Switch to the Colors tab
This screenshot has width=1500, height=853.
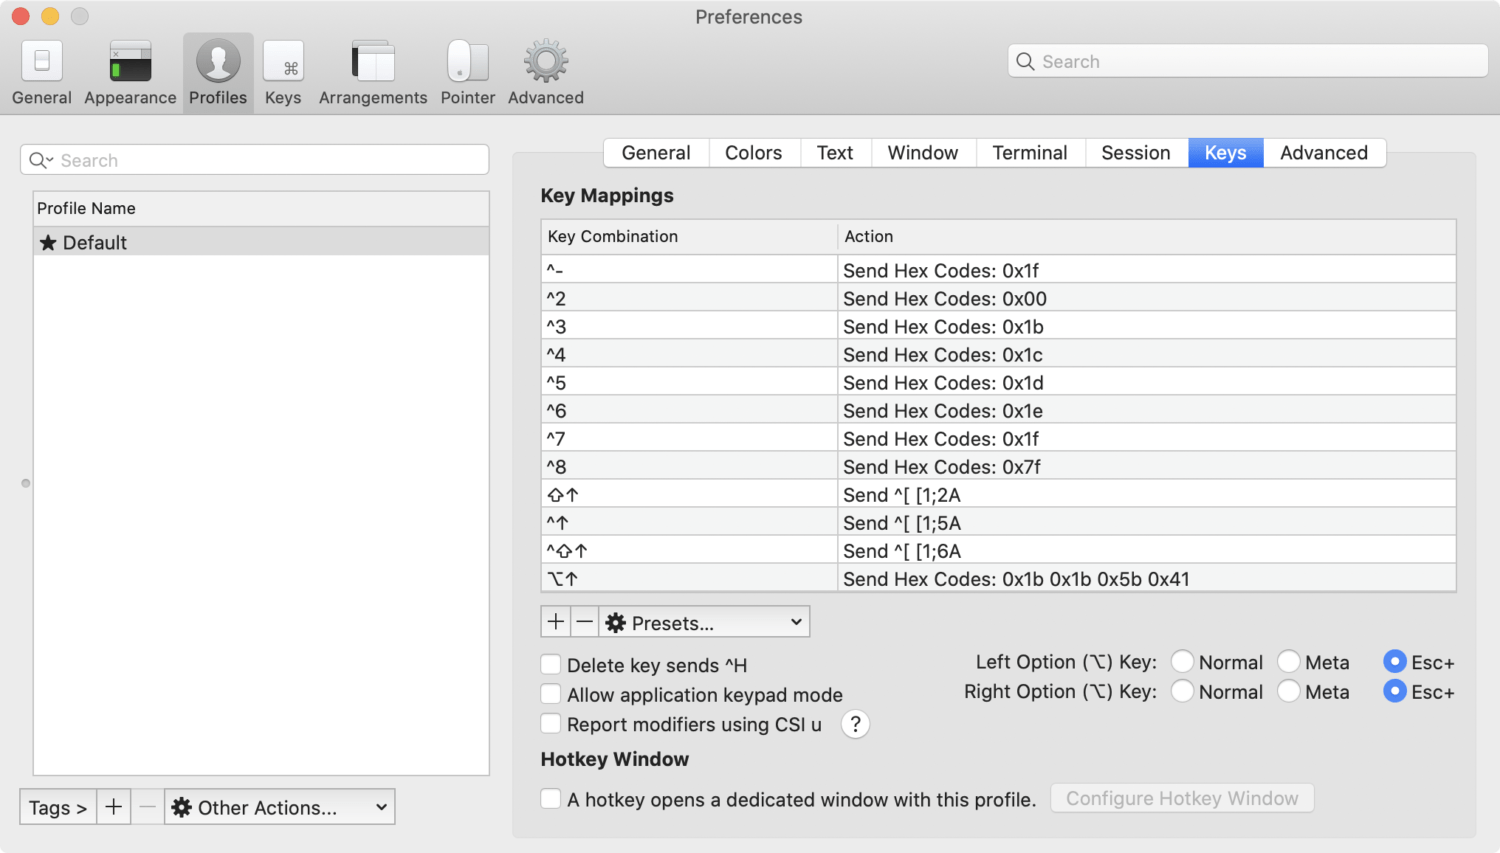coord(753,153)
